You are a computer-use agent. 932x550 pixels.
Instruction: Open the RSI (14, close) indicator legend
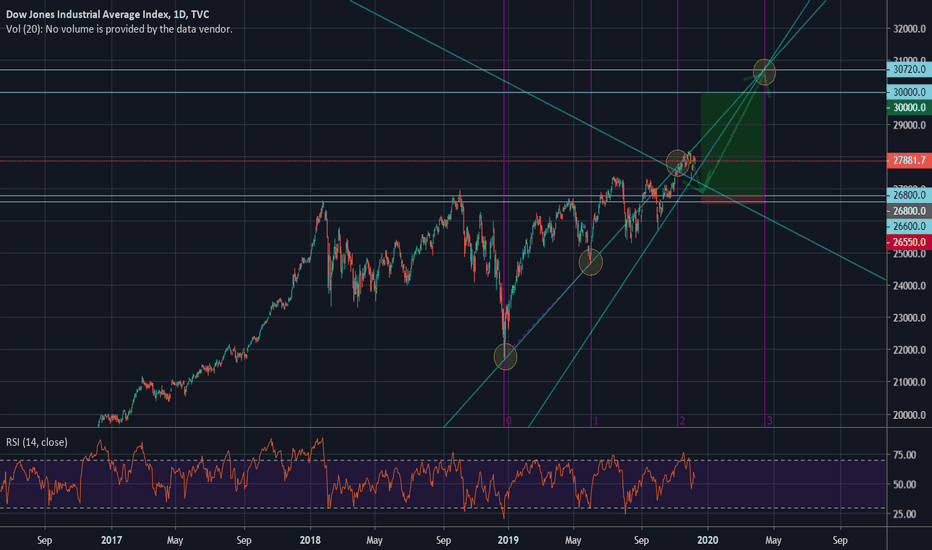pos(37,442)
